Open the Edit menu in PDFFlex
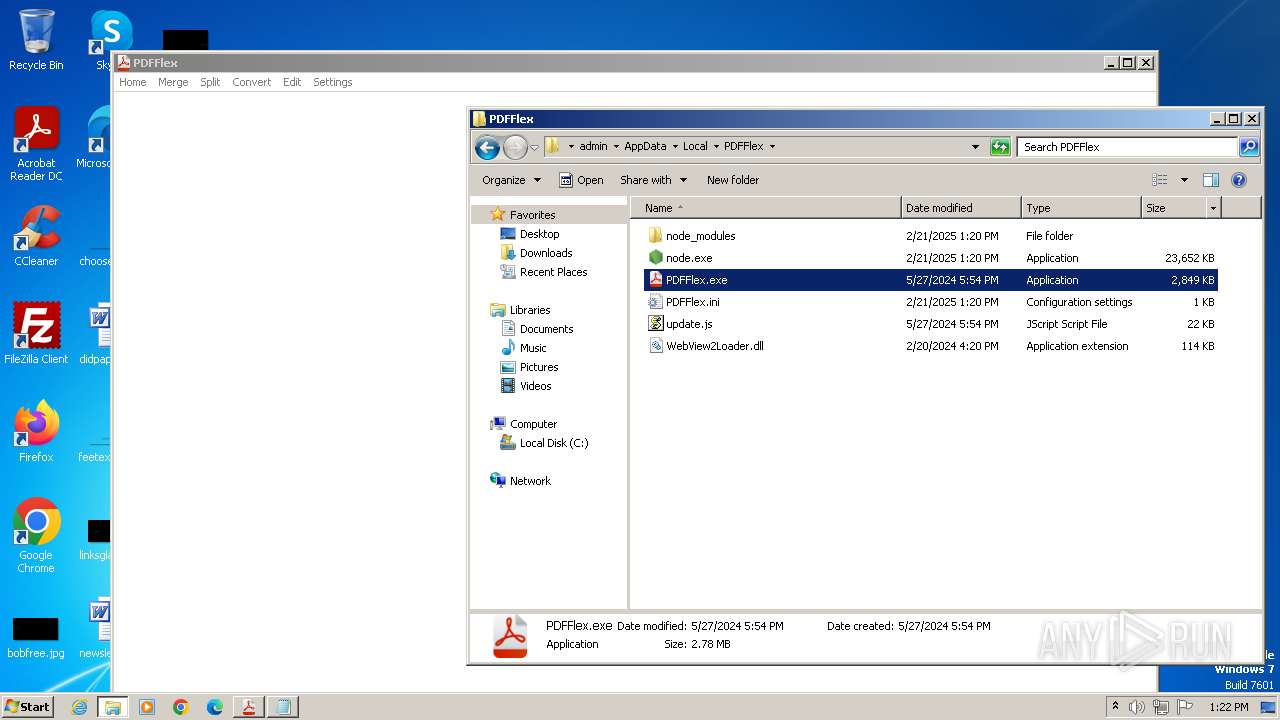Image resolution: width=1280 pixels, height=720 pixels. click(x=291, y=82)
